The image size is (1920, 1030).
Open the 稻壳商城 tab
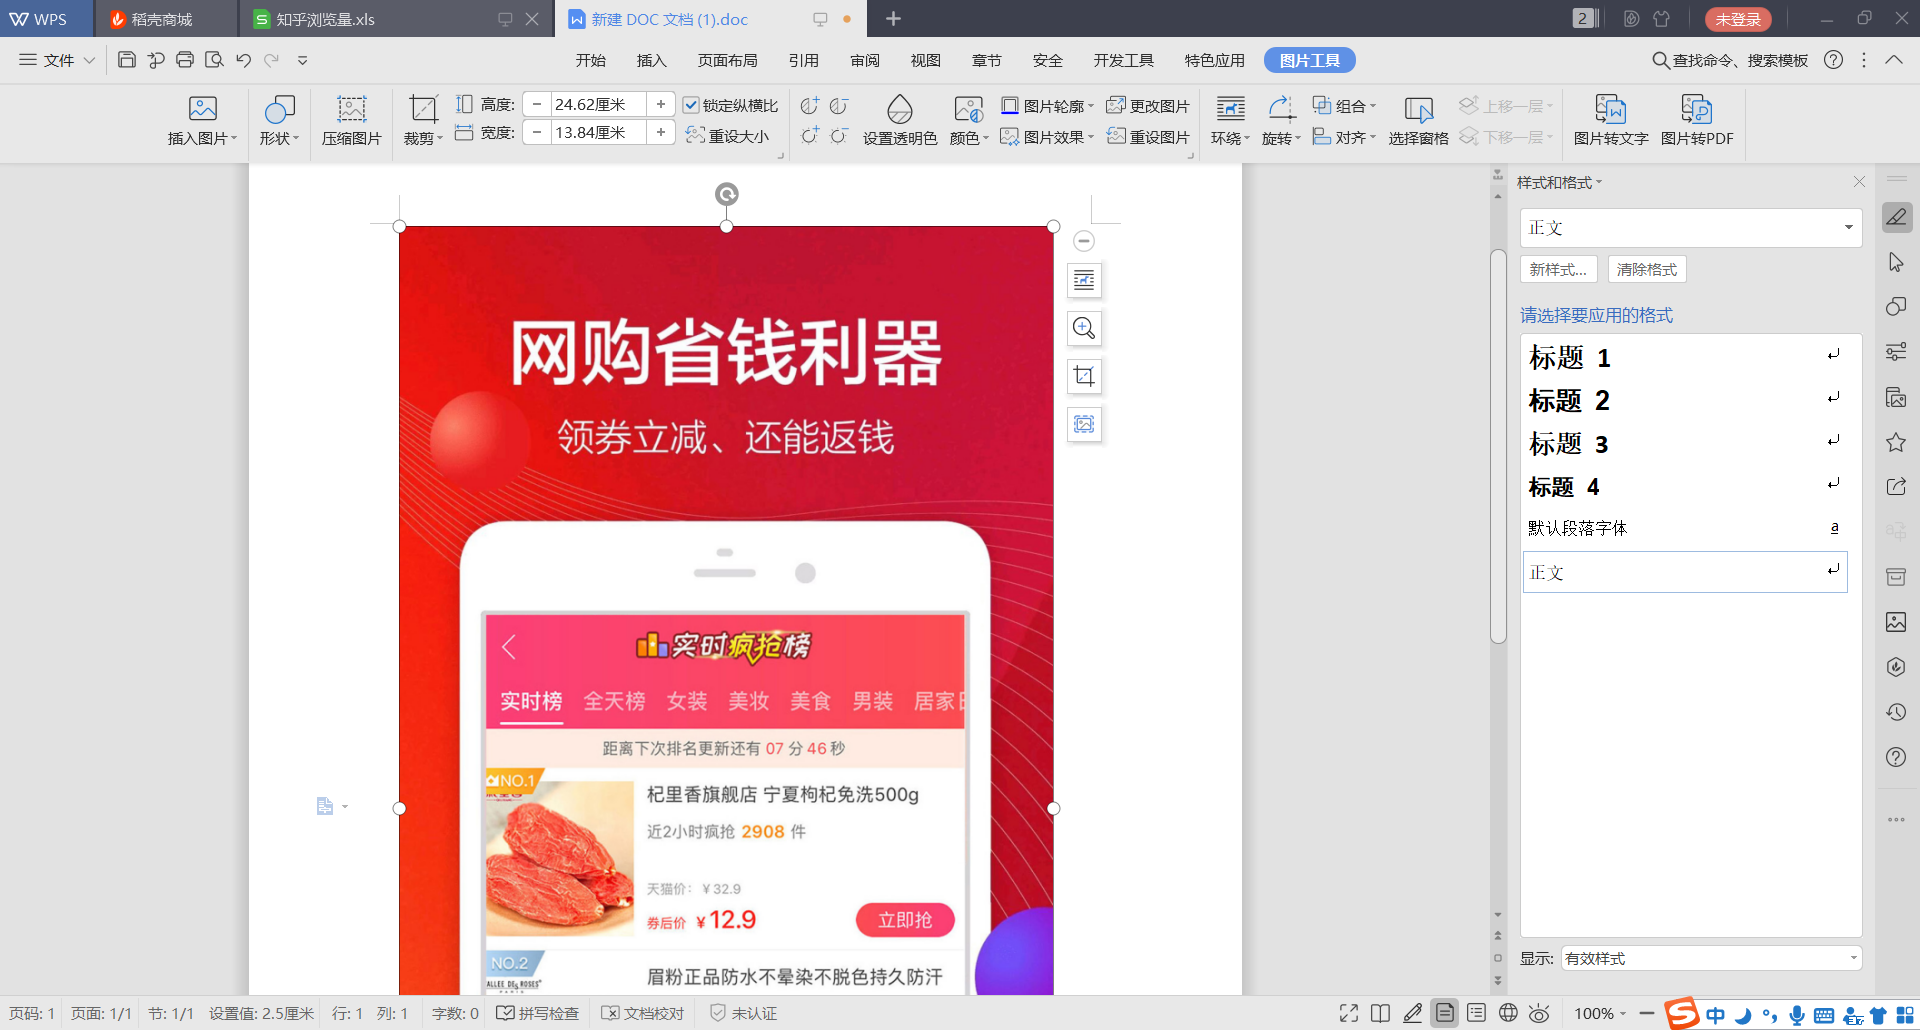166,19
